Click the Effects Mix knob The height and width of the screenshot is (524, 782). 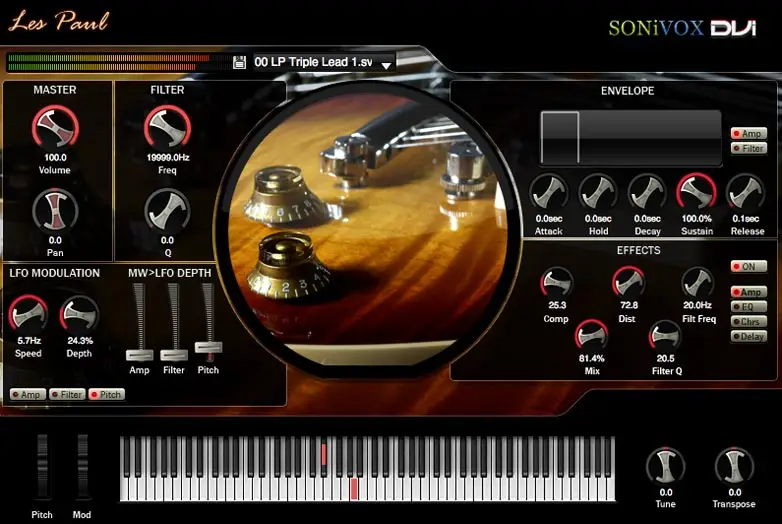(591, 336)
